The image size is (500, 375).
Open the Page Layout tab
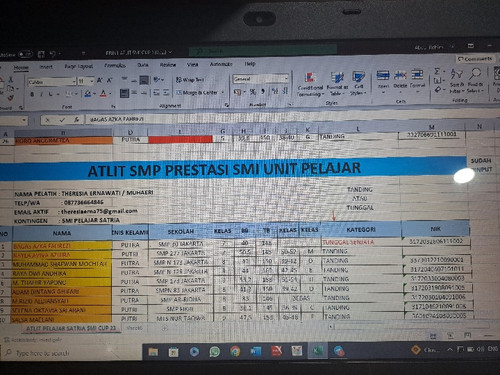point(78,66)
